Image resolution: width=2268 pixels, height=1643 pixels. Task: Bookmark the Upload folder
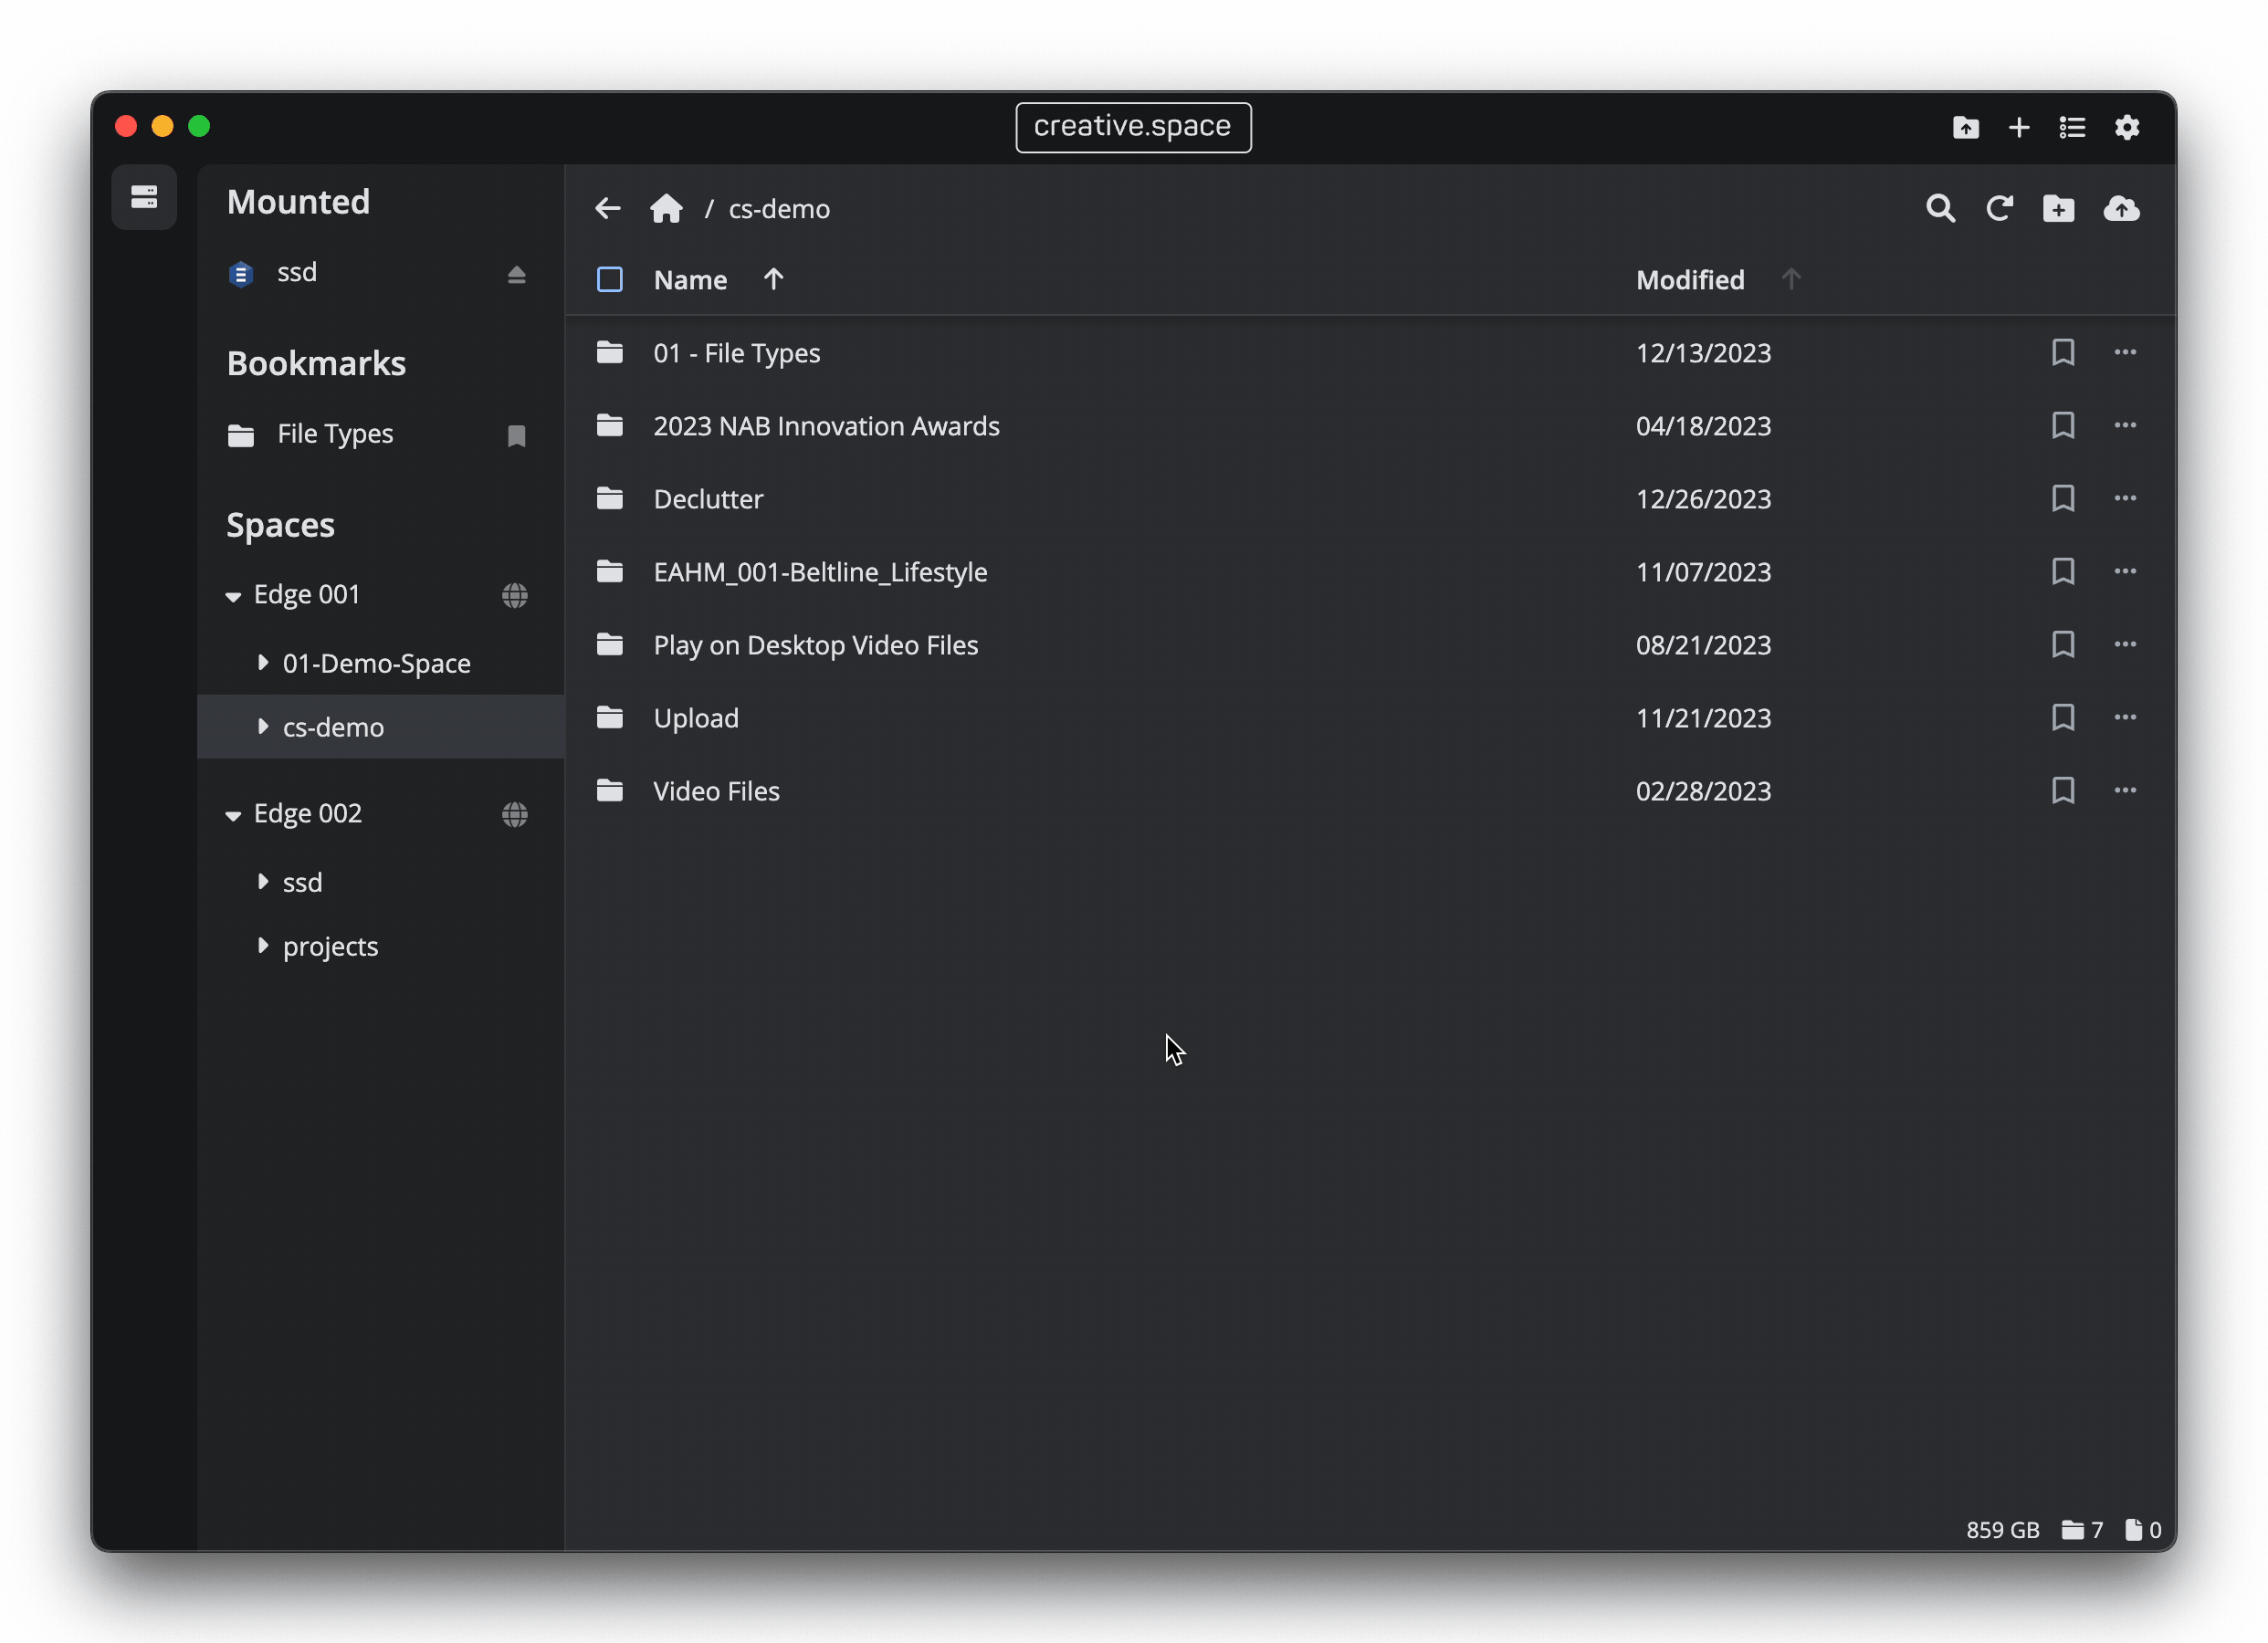pyautogui.click(x=2063, y=717)
